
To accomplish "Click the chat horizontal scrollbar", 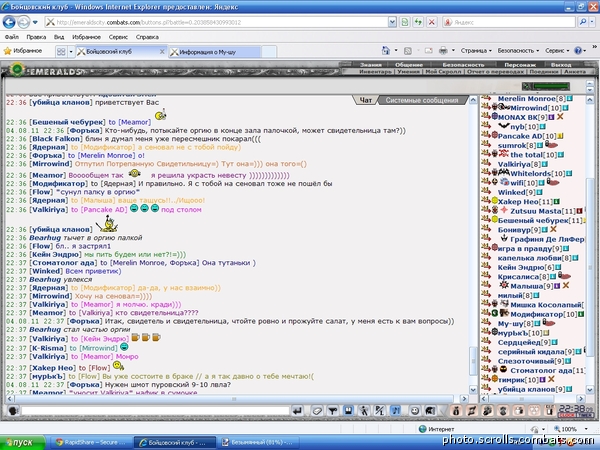I will coord(235,399).
